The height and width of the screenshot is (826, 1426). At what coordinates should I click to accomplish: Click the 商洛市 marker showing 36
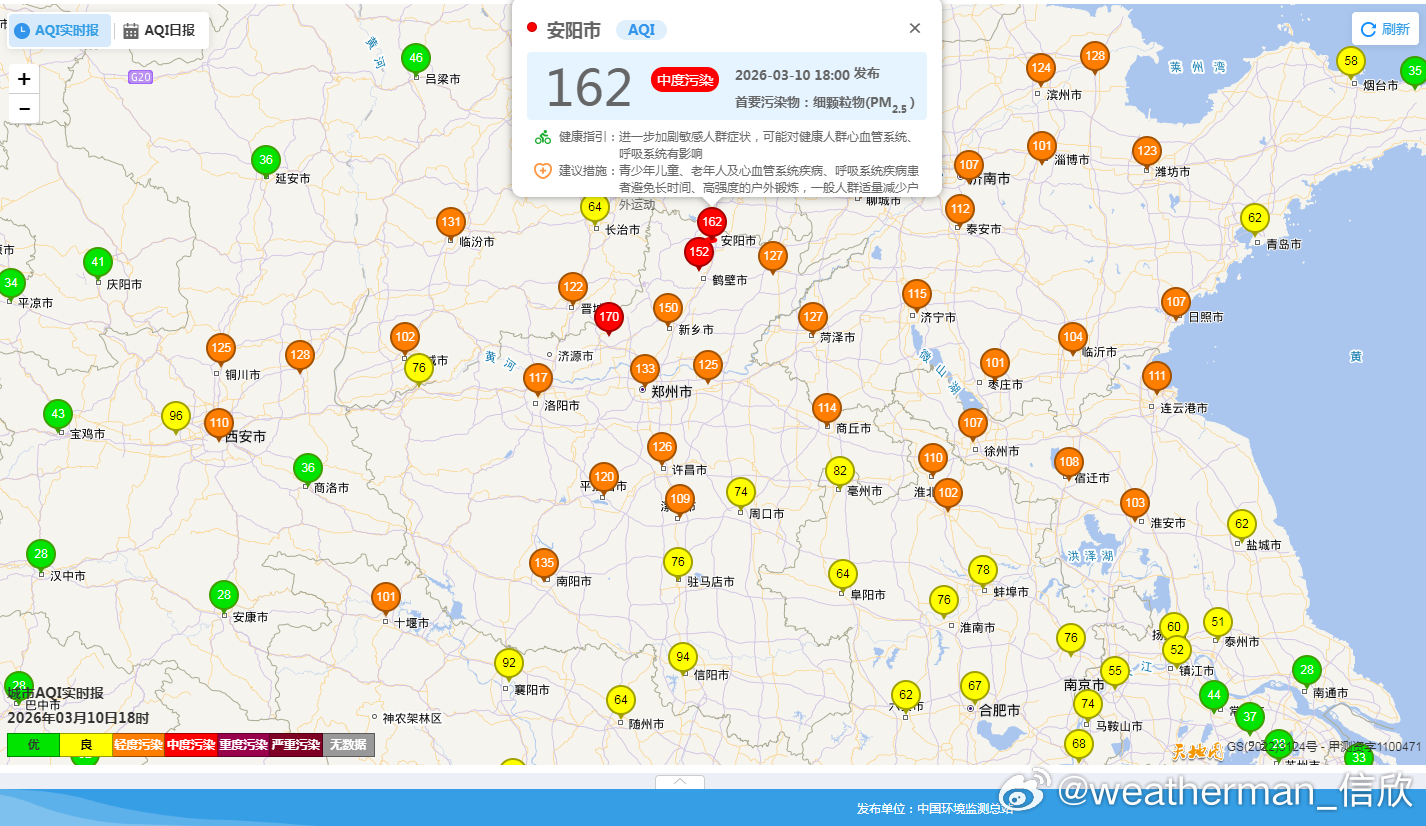coord(308,470)
